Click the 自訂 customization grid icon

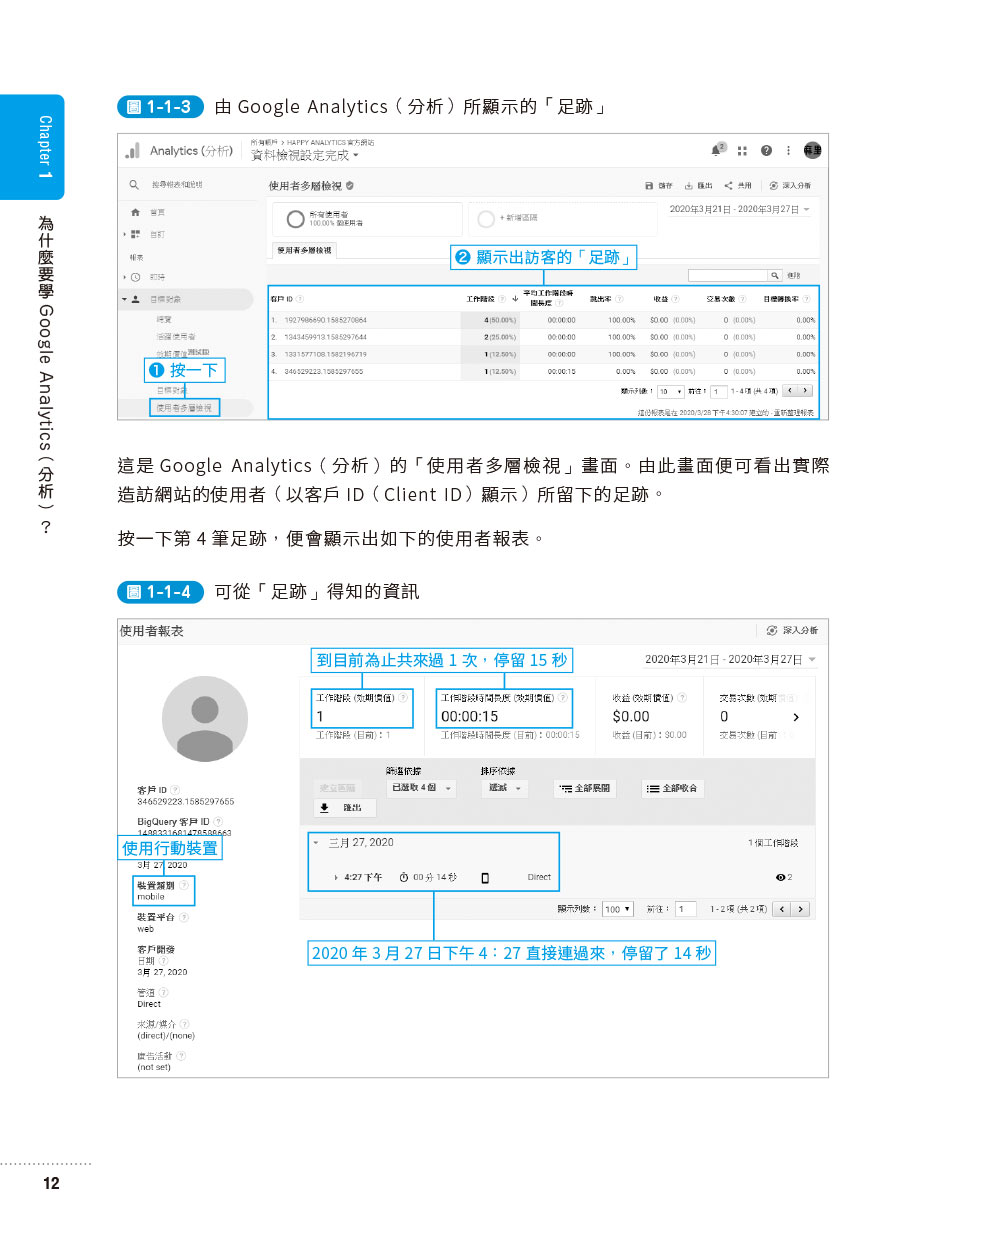[135, 234]
